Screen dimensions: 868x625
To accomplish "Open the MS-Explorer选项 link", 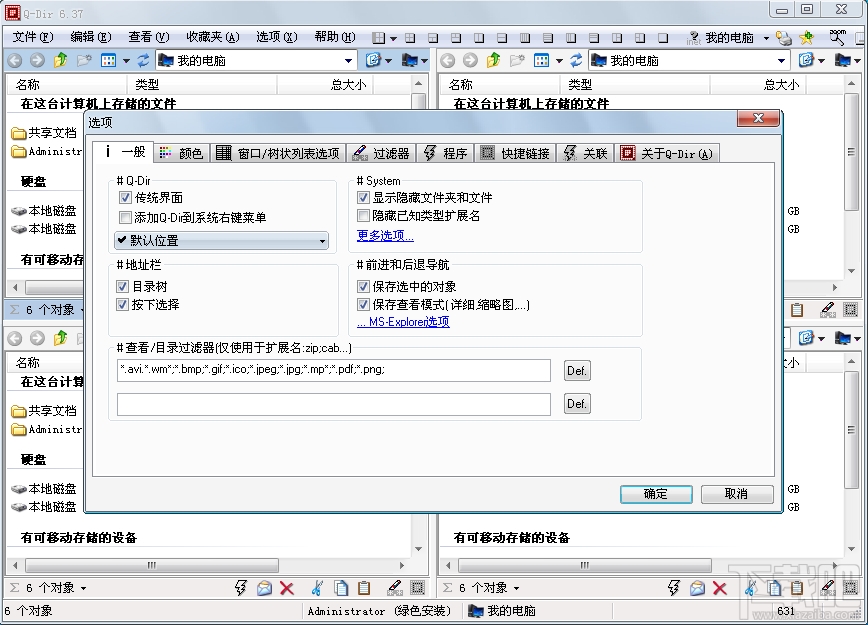I will 403,322.
